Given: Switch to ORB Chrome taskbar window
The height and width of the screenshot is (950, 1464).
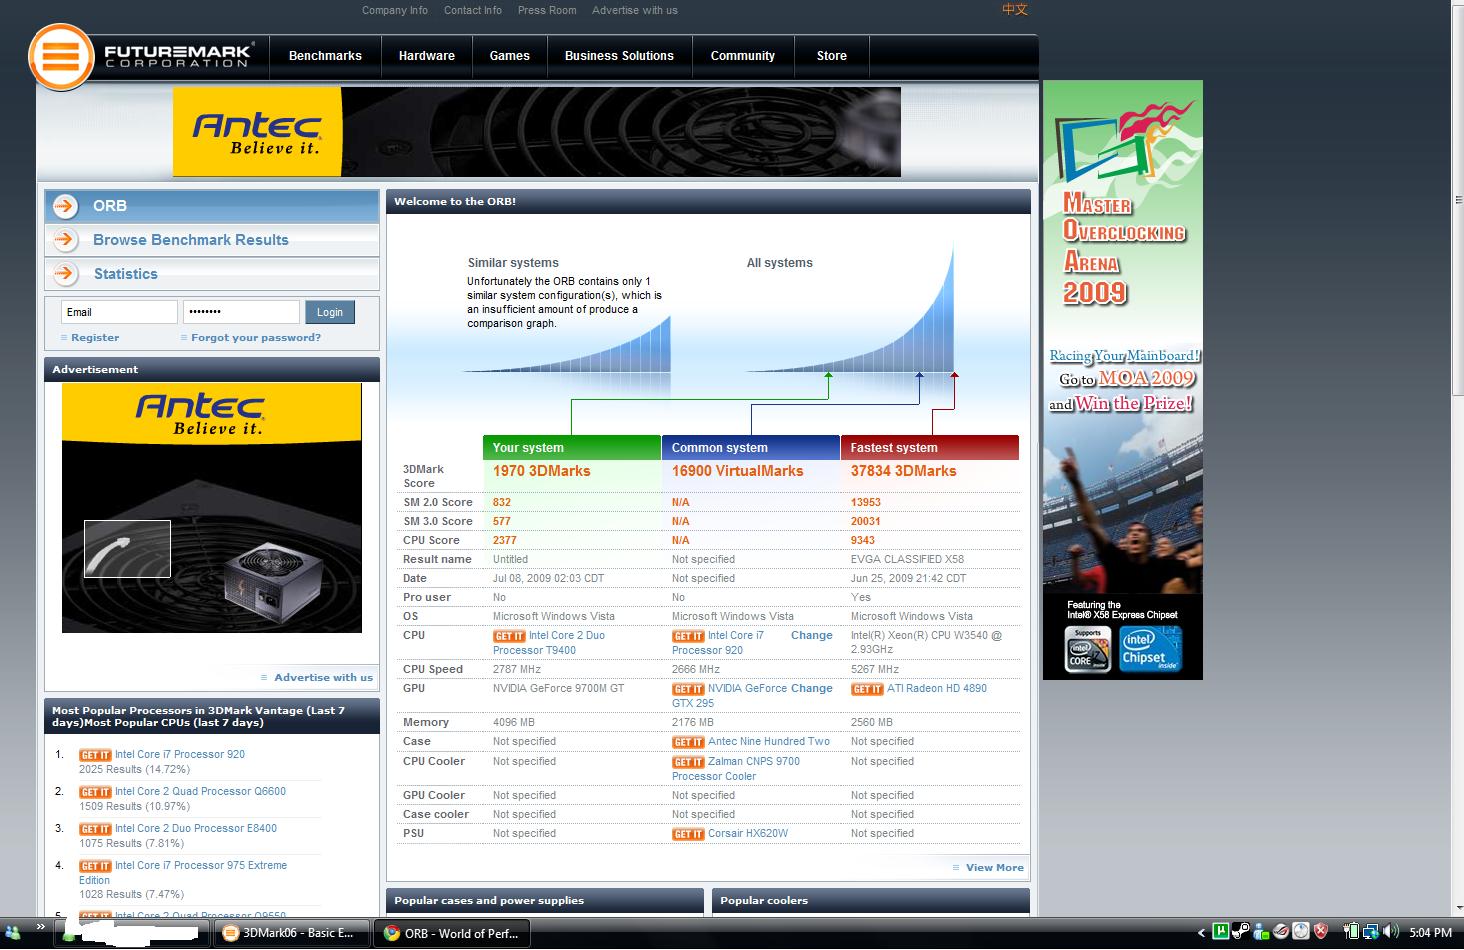Looking at the screenshot, I should [x=453, y=933].
